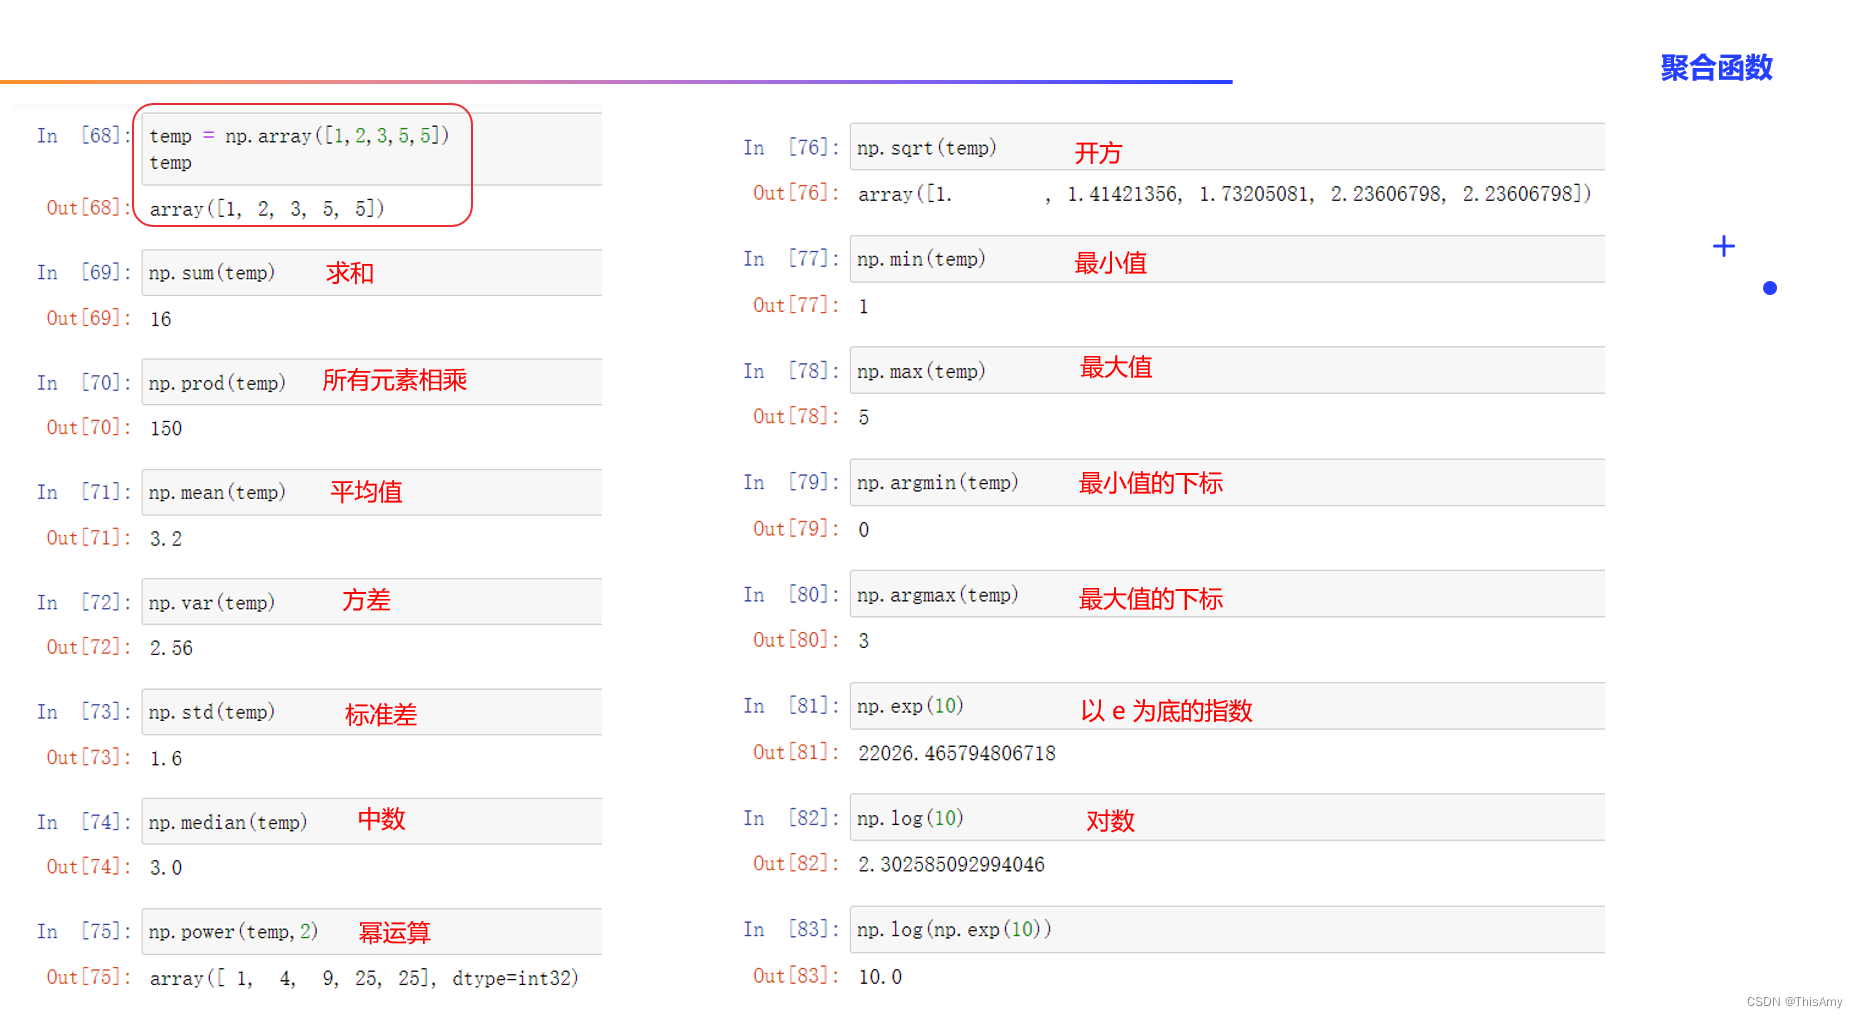Click the red annotation 最大值 beside np.max(temp)

click(1116, 367)
